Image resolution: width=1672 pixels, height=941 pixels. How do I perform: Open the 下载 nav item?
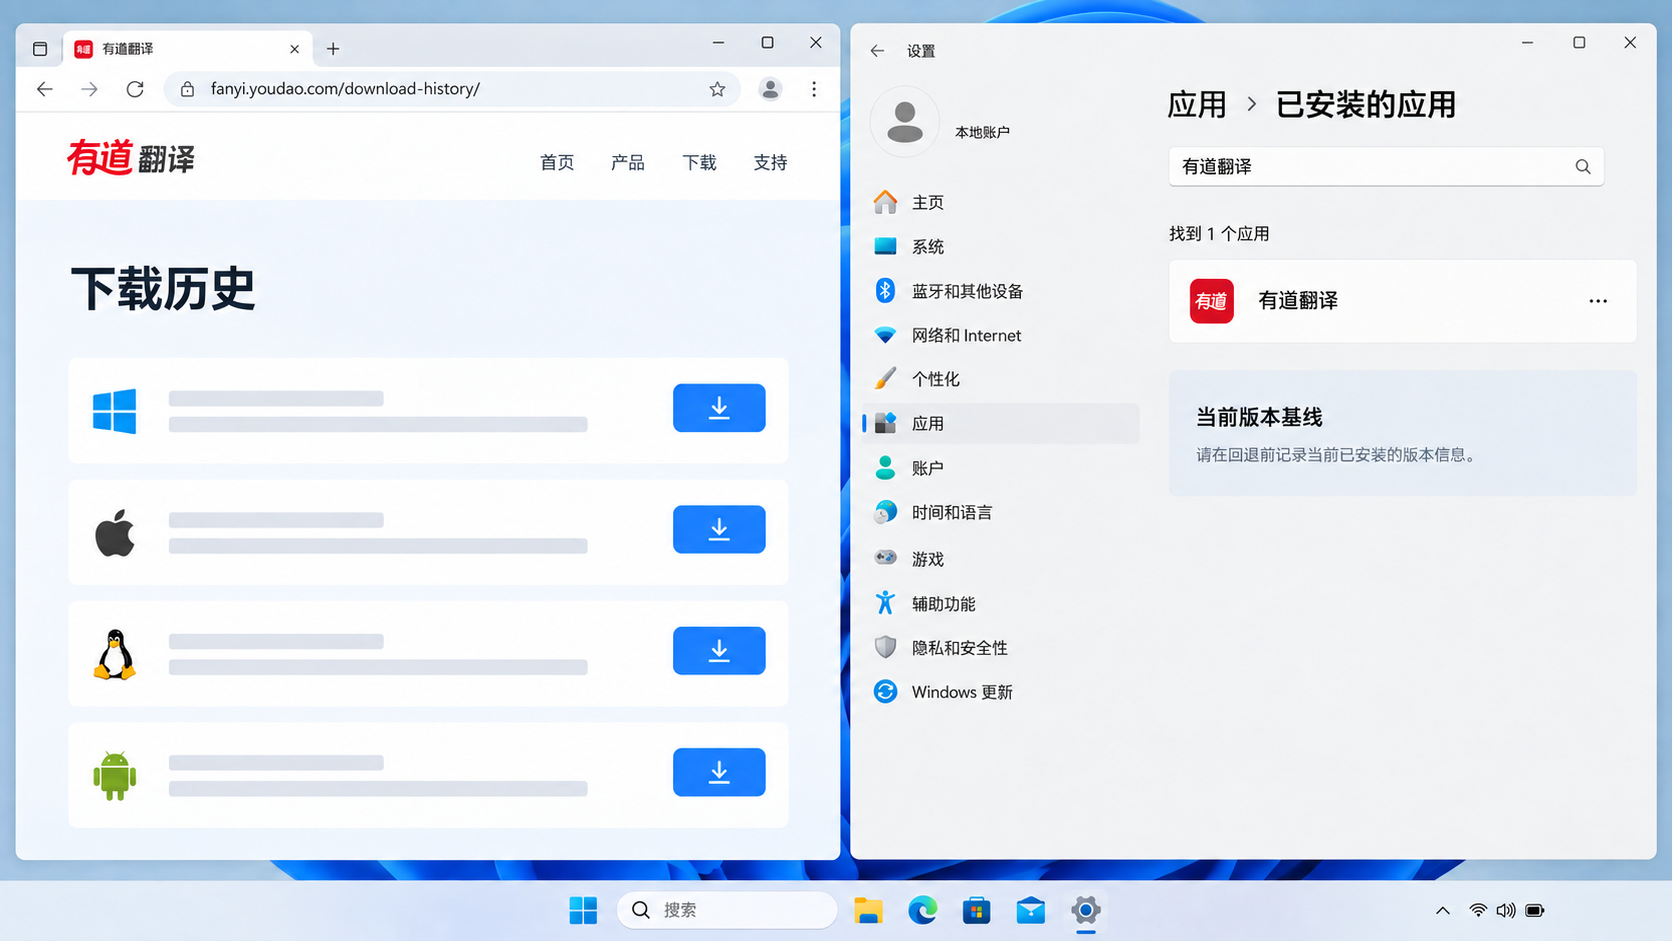(699, 162)
